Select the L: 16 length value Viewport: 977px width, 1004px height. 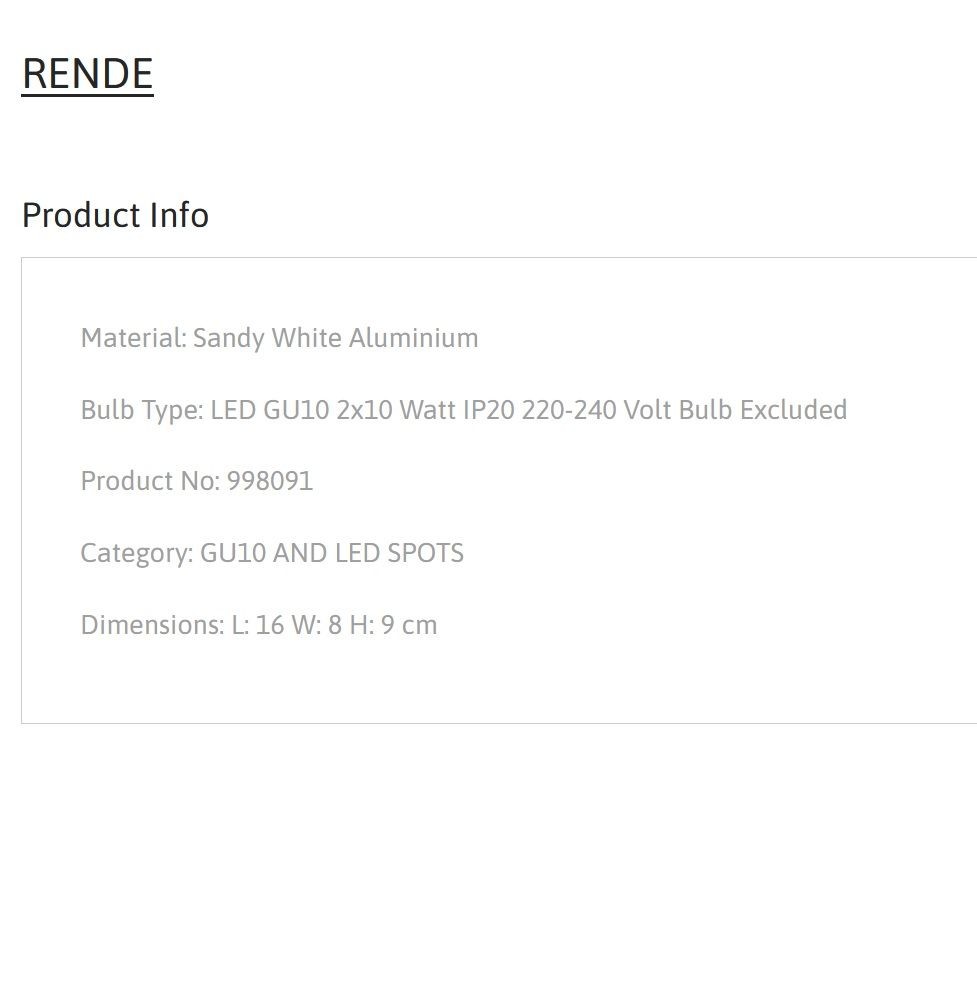click(257, 625)
